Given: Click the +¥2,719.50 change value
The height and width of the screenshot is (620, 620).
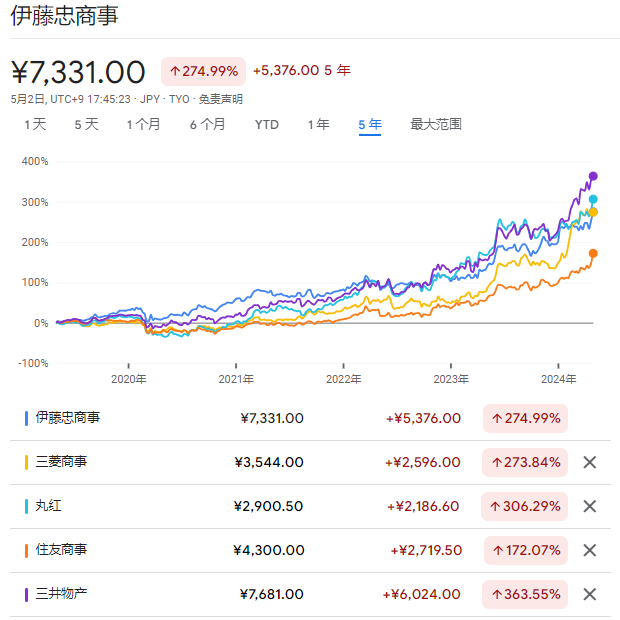Looking at the screenshot, I should tap(426, 550).
